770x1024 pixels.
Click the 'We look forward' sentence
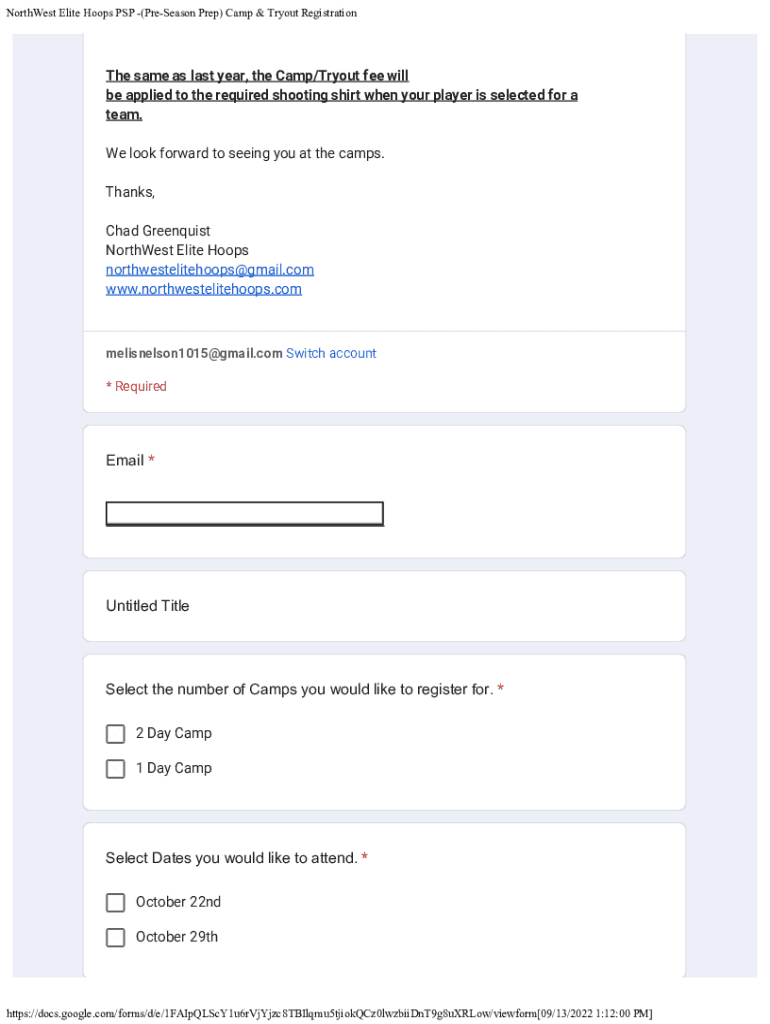(245, 154)
